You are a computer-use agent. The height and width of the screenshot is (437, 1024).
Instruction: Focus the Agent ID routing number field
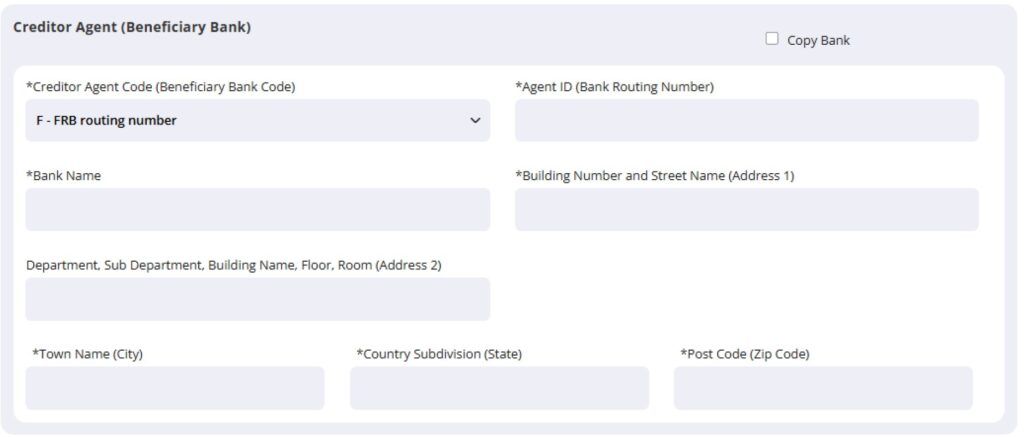pos(746,120)
